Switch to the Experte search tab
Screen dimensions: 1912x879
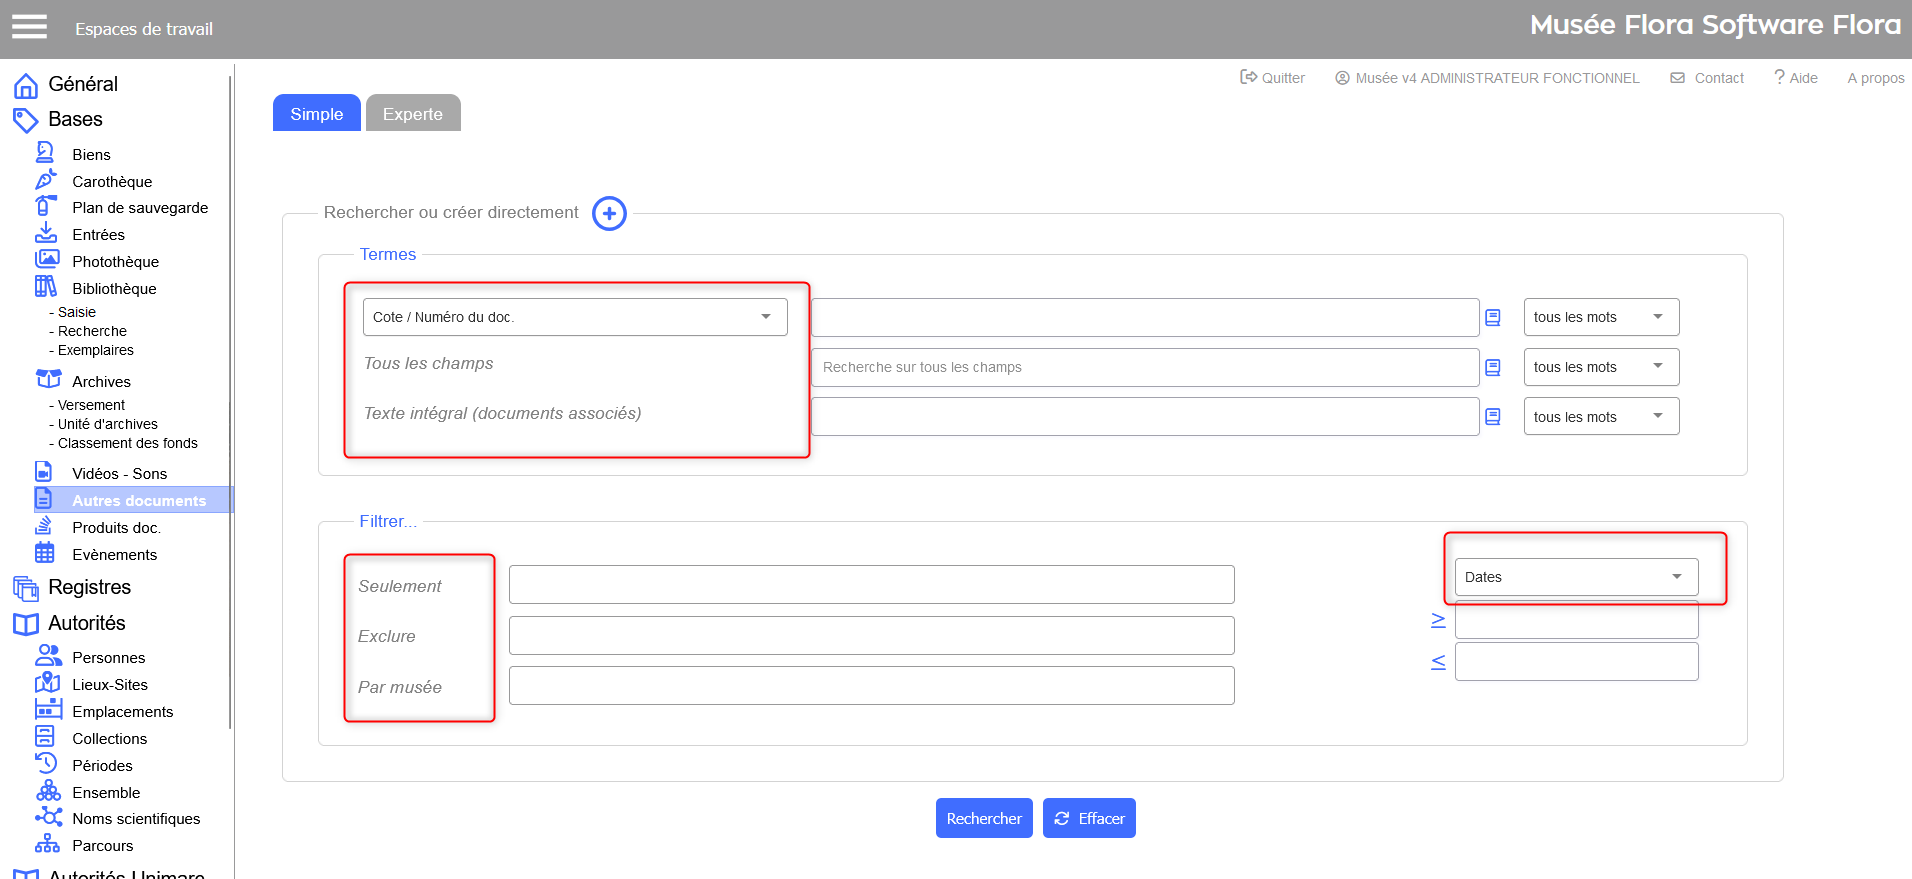click(x=412, y=114)
